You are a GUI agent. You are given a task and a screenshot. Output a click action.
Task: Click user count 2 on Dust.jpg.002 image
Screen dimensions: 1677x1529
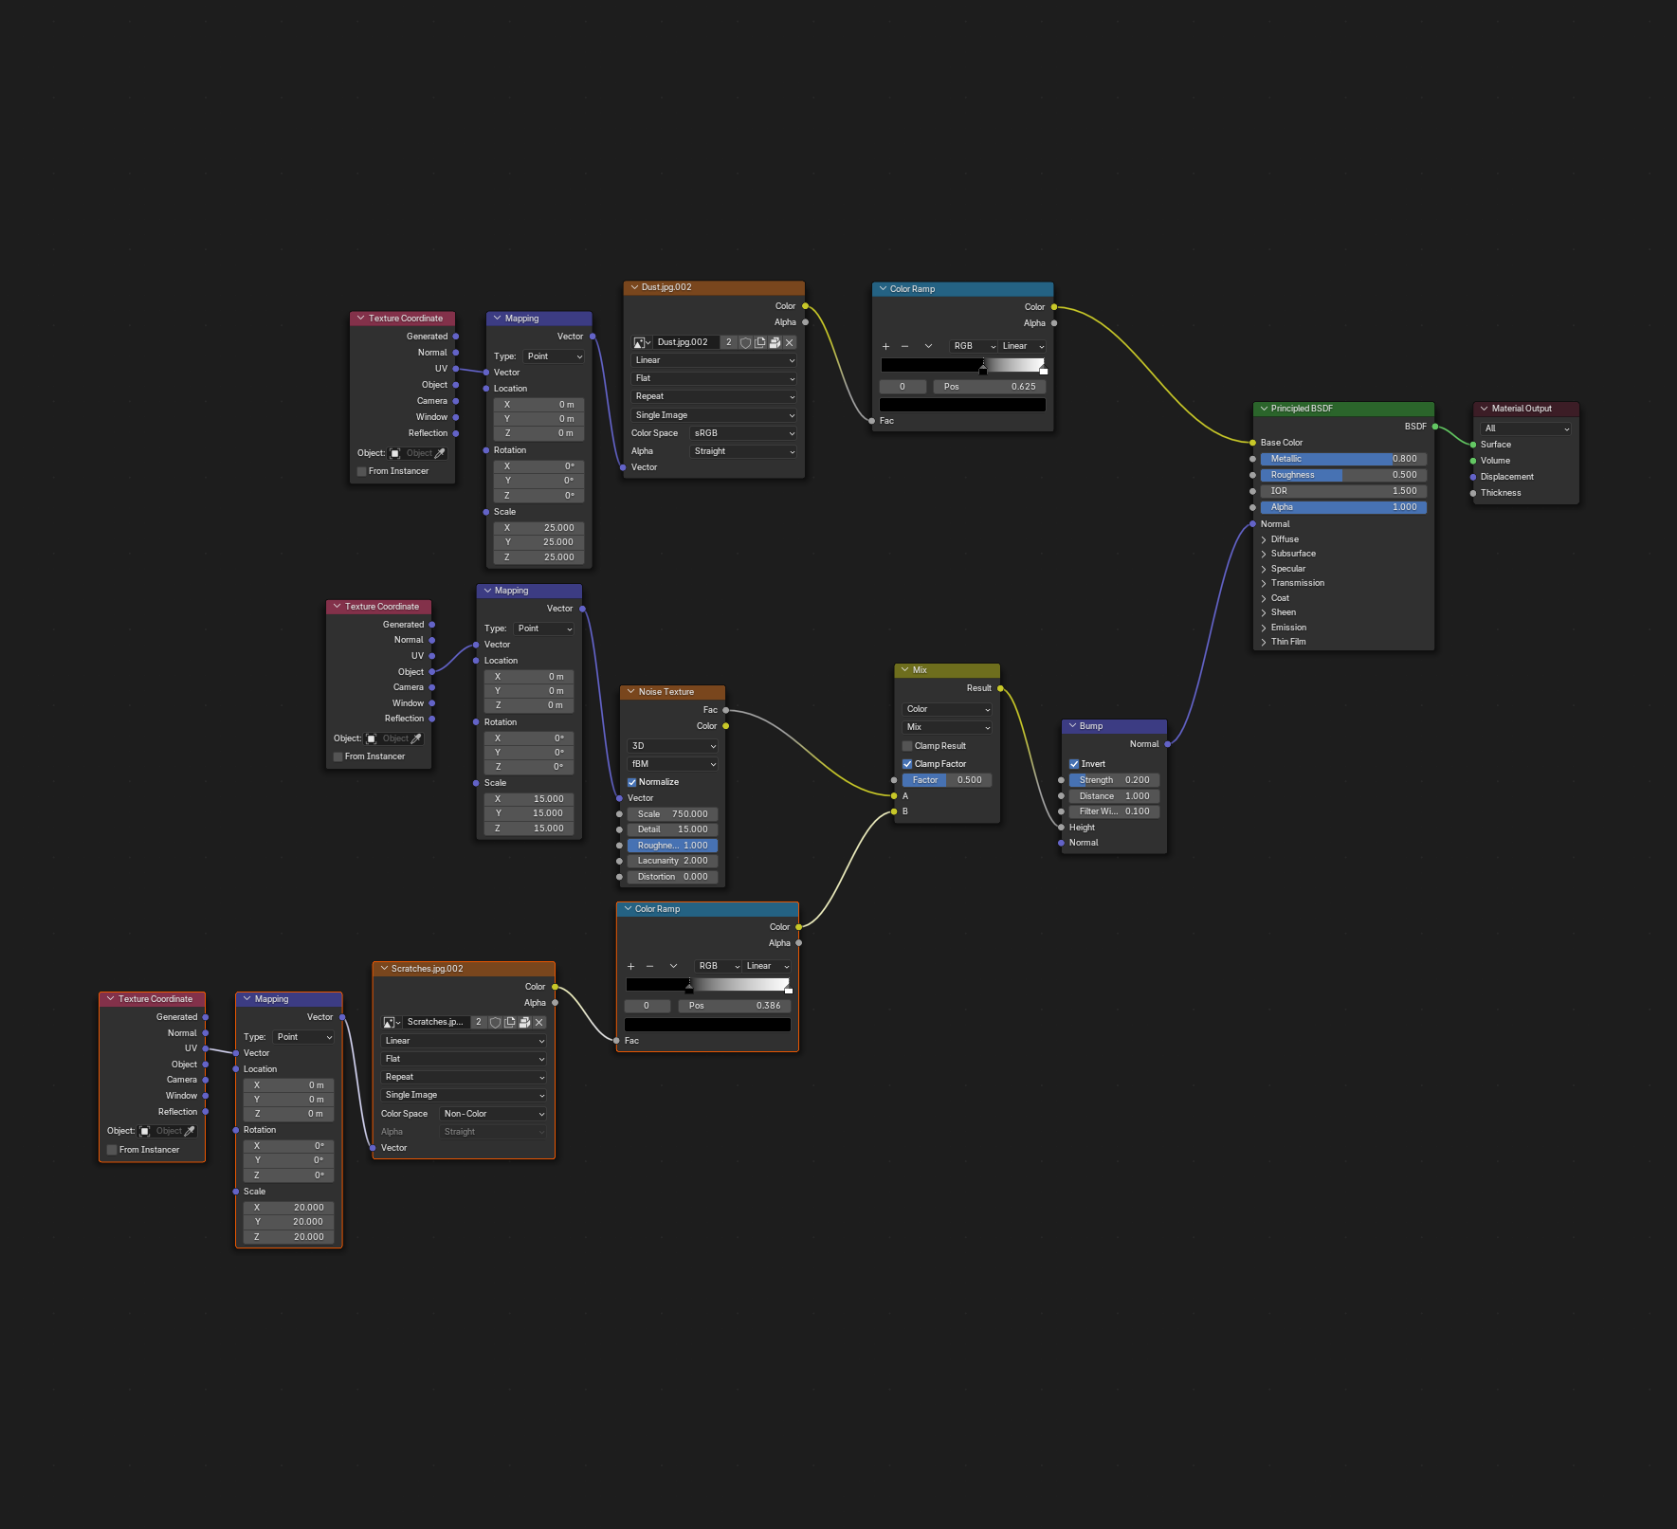[729, 343]
